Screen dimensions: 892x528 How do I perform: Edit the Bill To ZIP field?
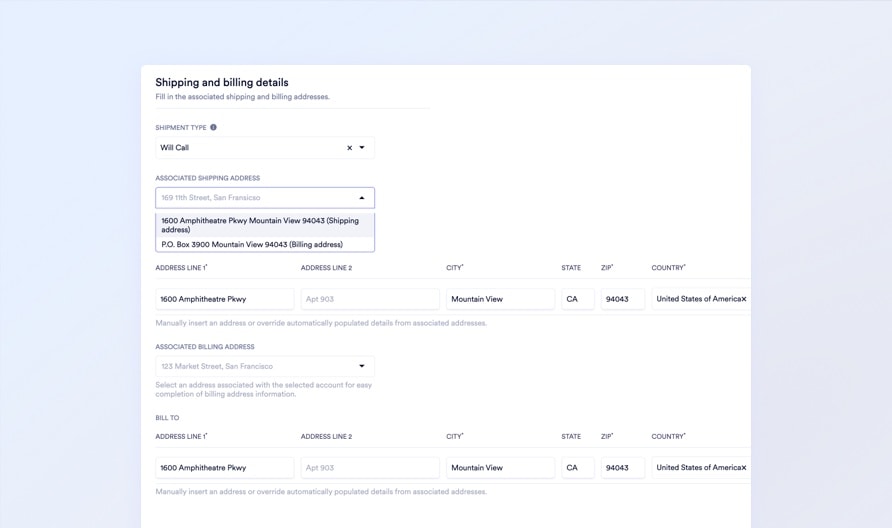click(623, 468)
